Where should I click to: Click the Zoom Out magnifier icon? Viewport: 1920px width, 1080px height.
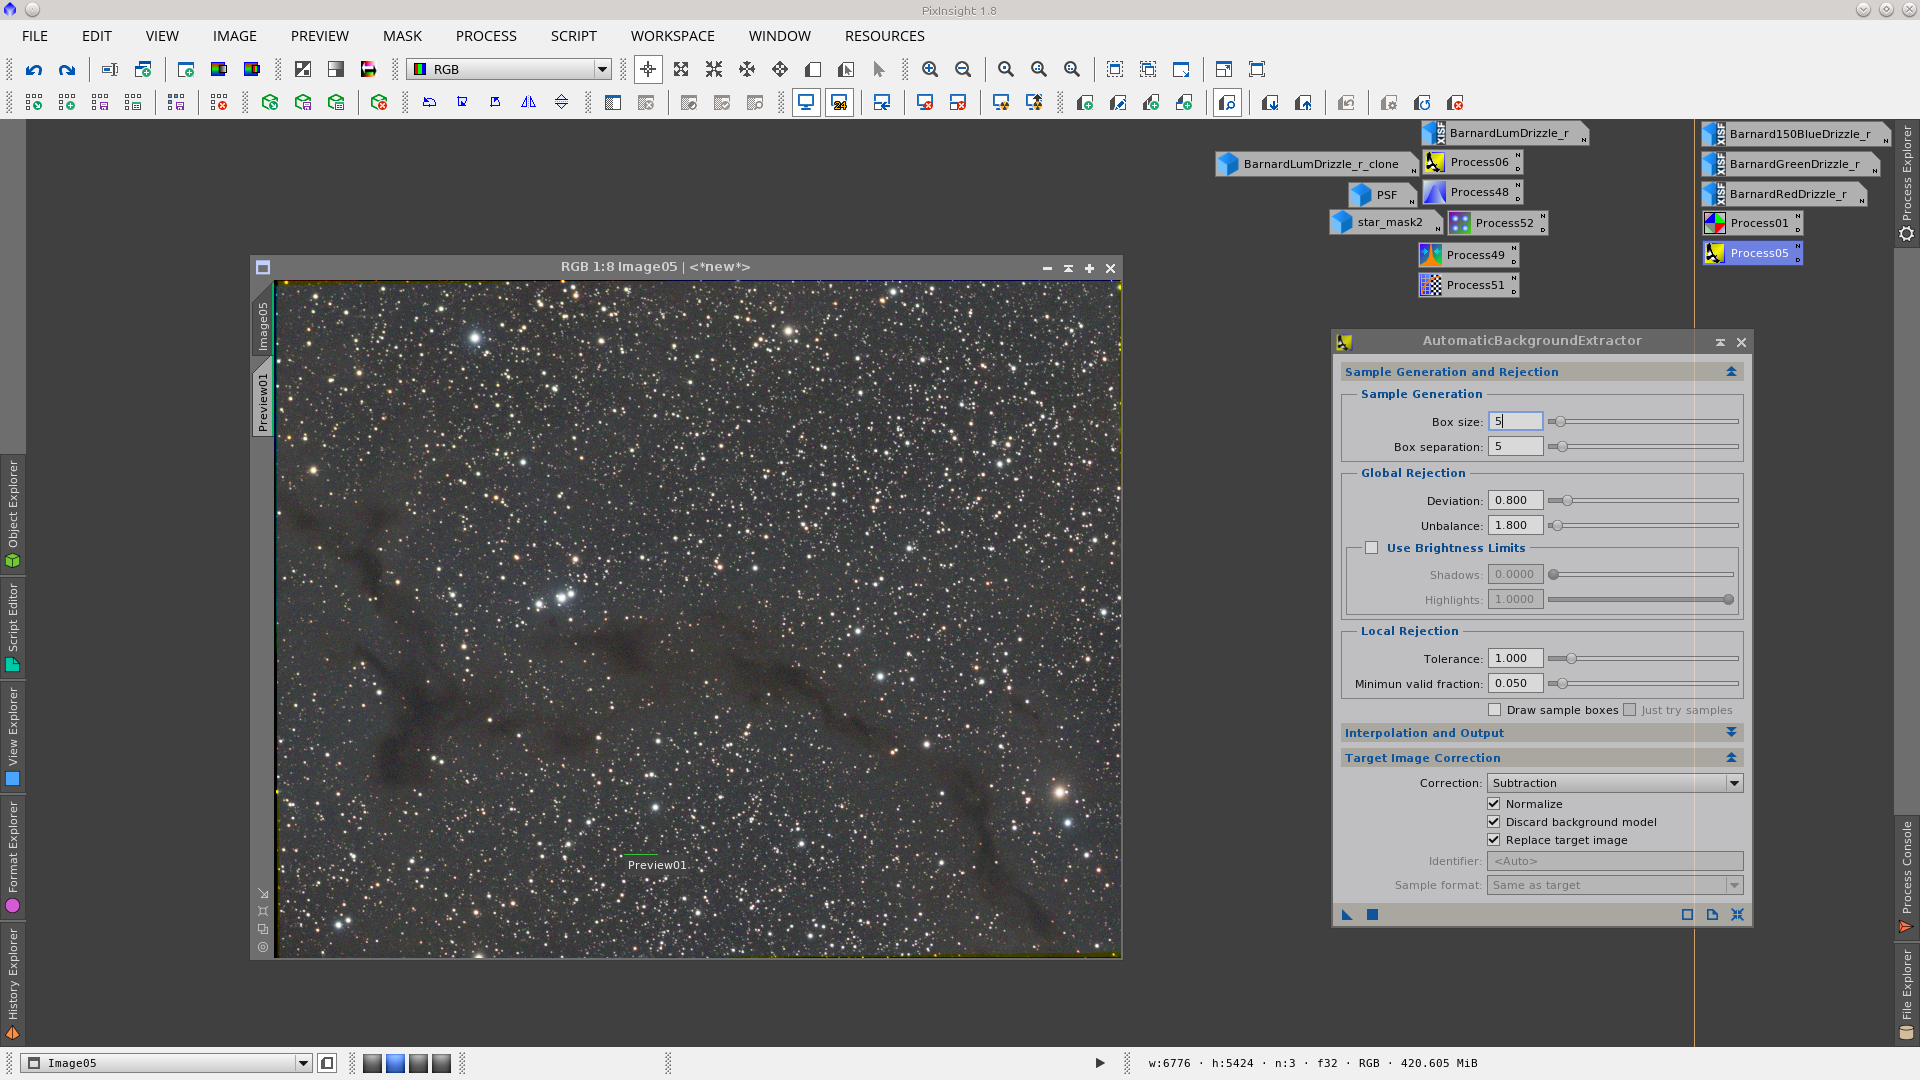(963, 70)
